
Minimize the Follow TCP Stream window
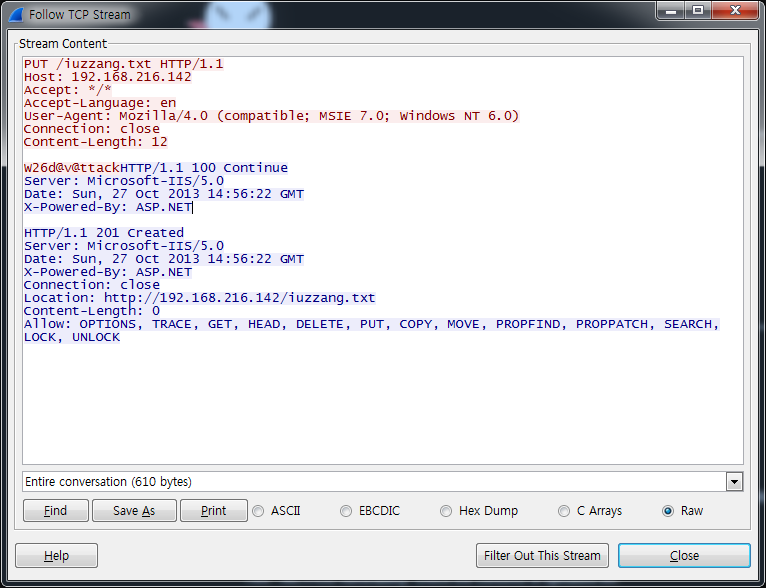coord(671,11)
